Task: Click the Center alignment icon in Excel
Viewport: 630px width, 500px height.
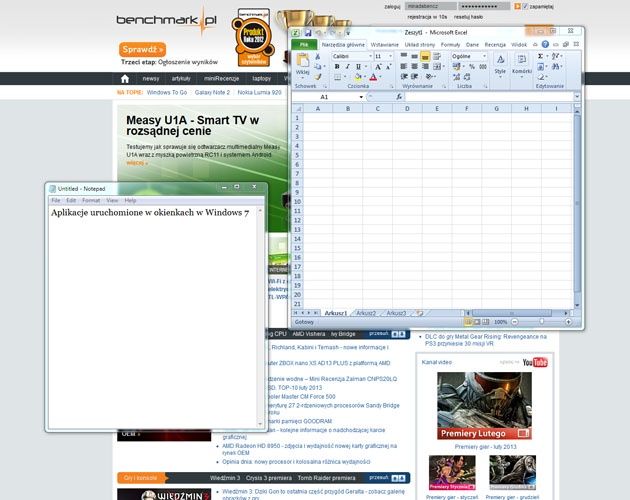Action: 414,66
